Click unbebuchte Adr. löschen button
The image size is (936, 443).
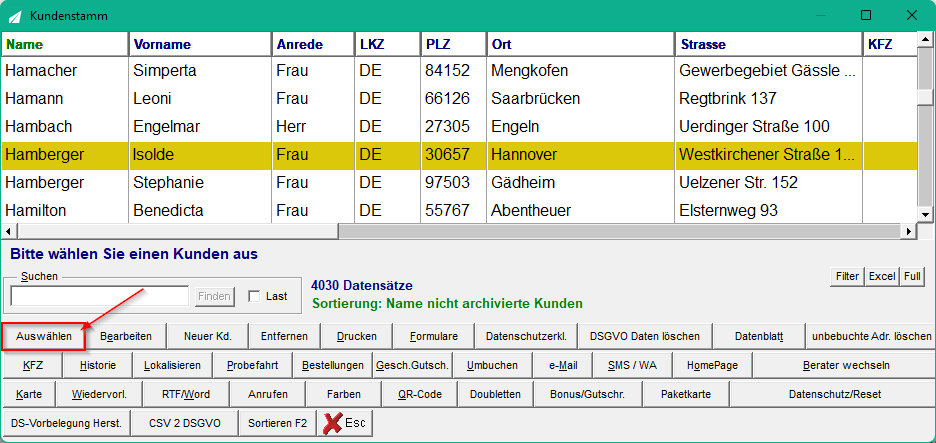tap(871, 336)
